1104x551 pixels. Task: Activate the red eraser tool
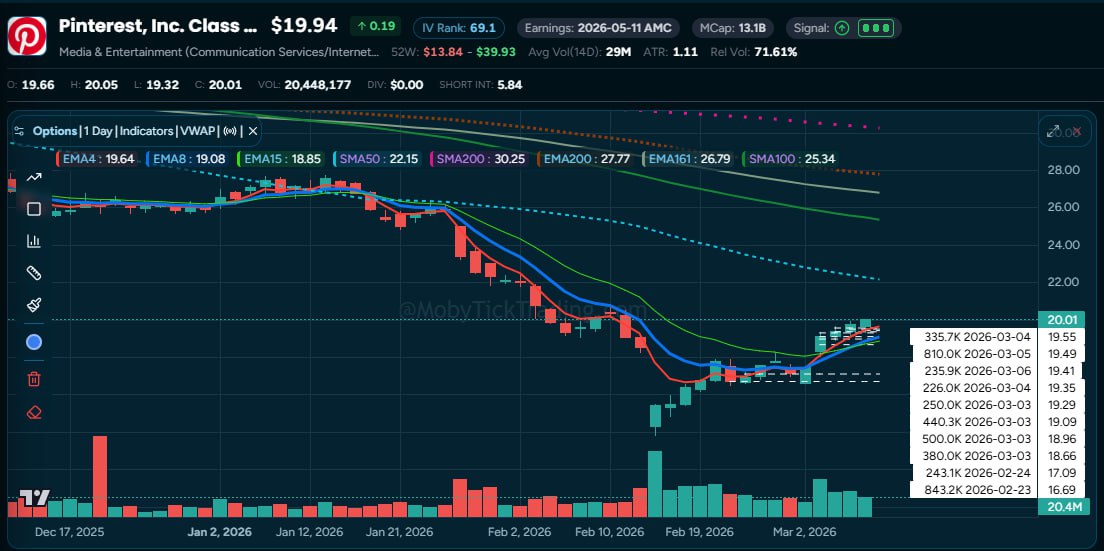(34, 411)
